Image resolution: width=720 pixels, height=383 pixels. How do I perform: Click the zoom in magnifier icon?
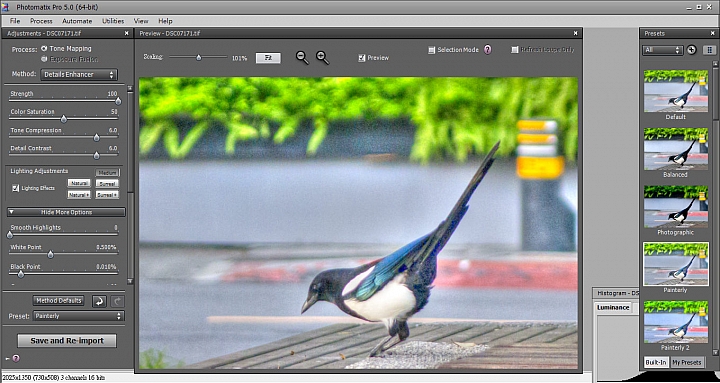click(x=322, y=57)
